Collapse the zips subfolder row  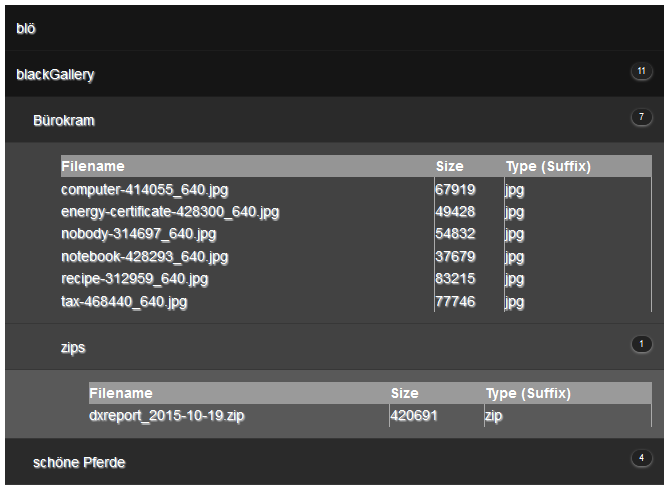(73, 348)
